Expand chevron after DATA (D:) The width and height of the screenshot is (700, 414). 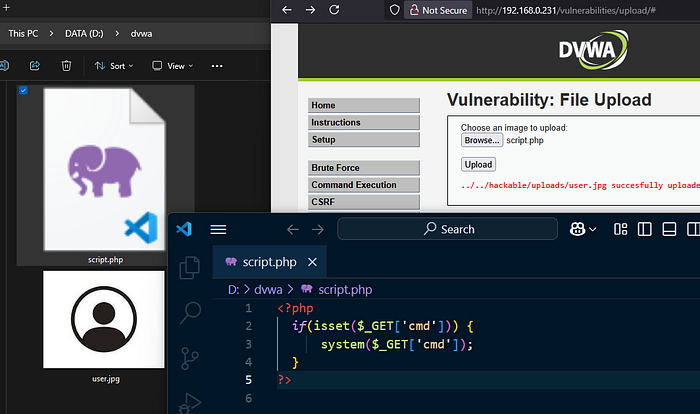coord(117,33)
